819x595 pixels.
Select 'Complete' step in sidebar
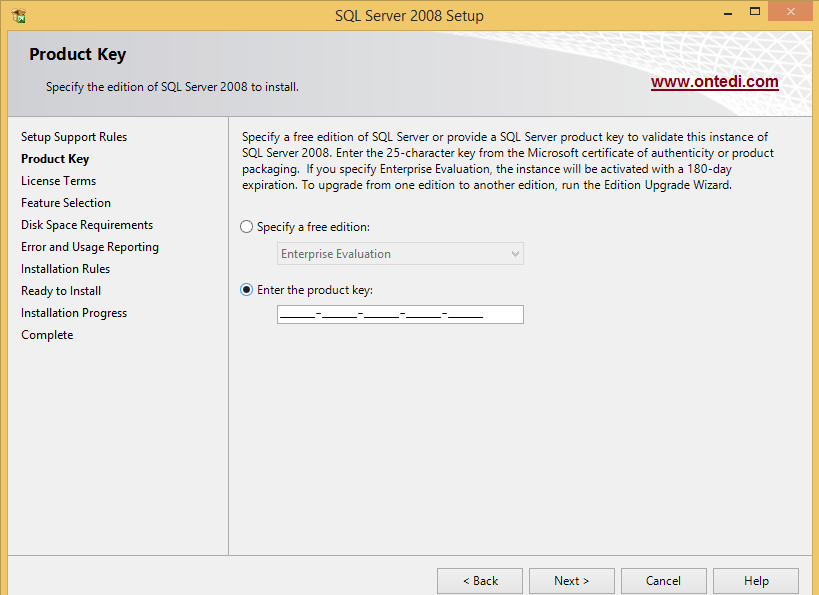click(47, 335)
